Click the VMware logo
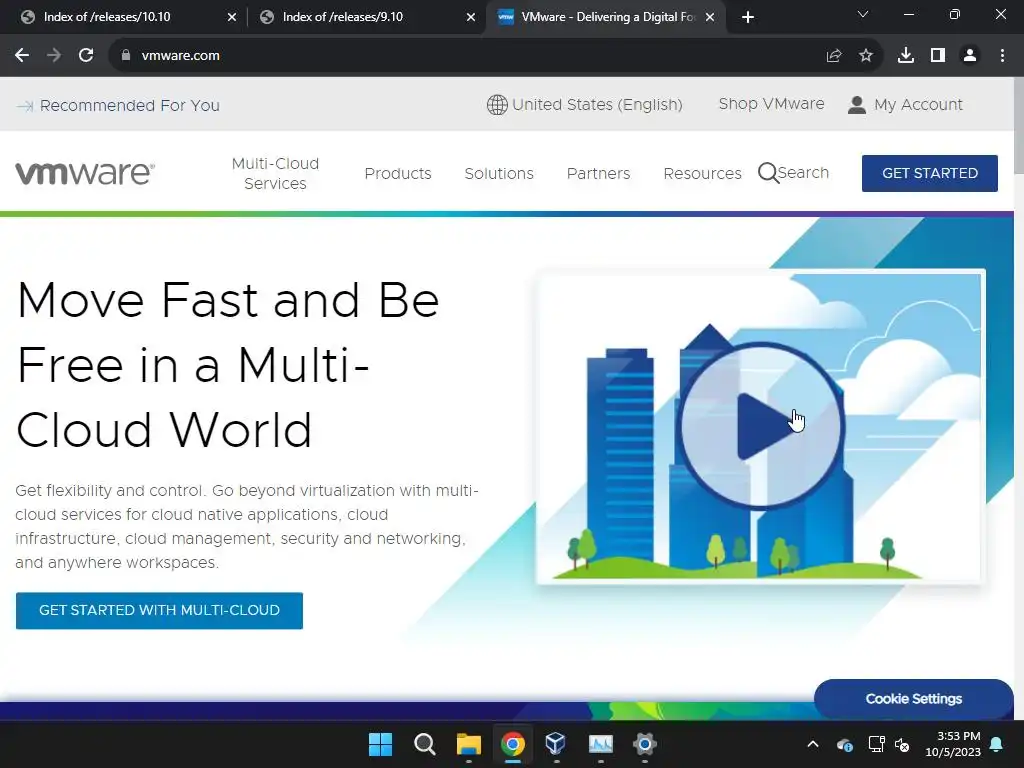Image resolution: width=1024 pixels, height=768 pixels. point(85,173)
